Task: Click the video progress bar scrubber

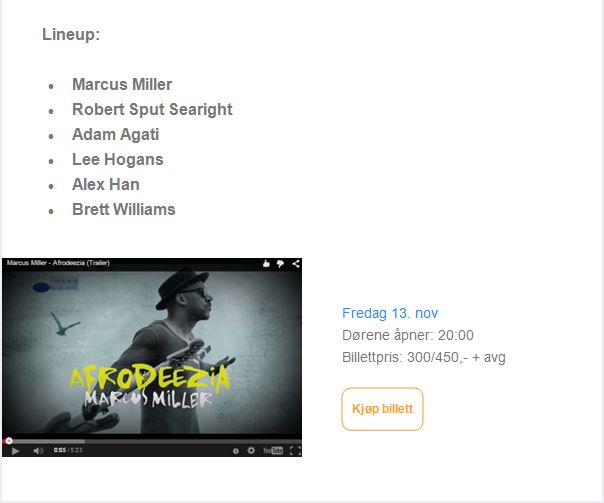Action: pyautogui.click(x=9, y=441)
